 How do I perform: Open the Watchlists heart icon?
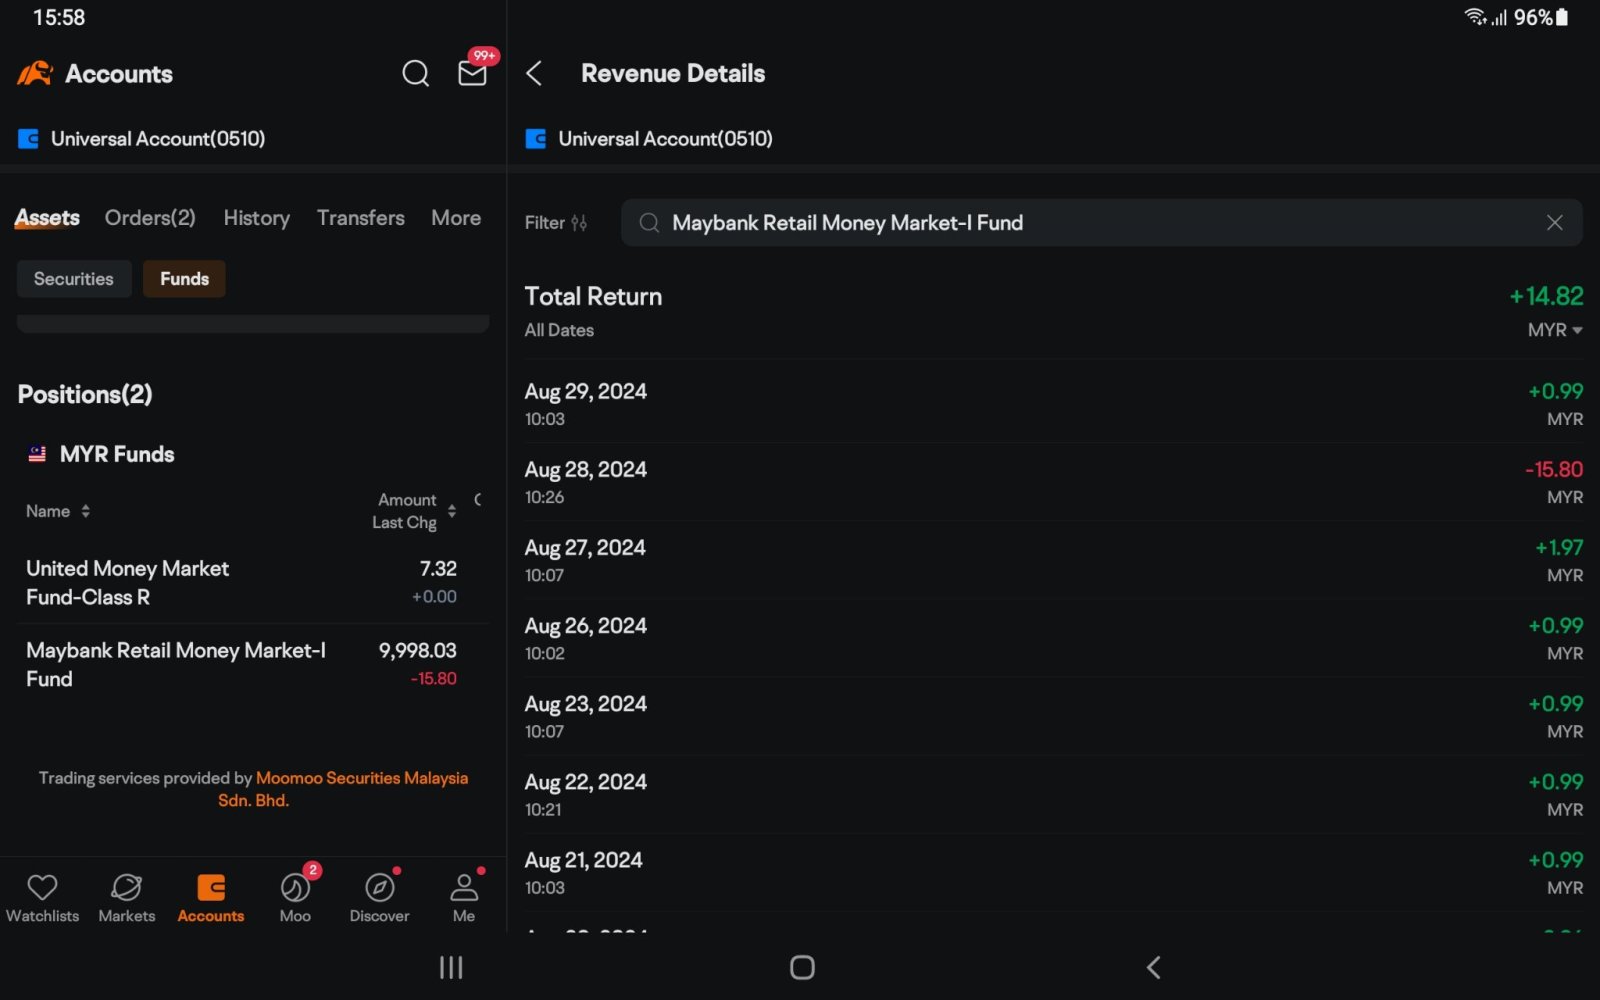coord(42,887)
